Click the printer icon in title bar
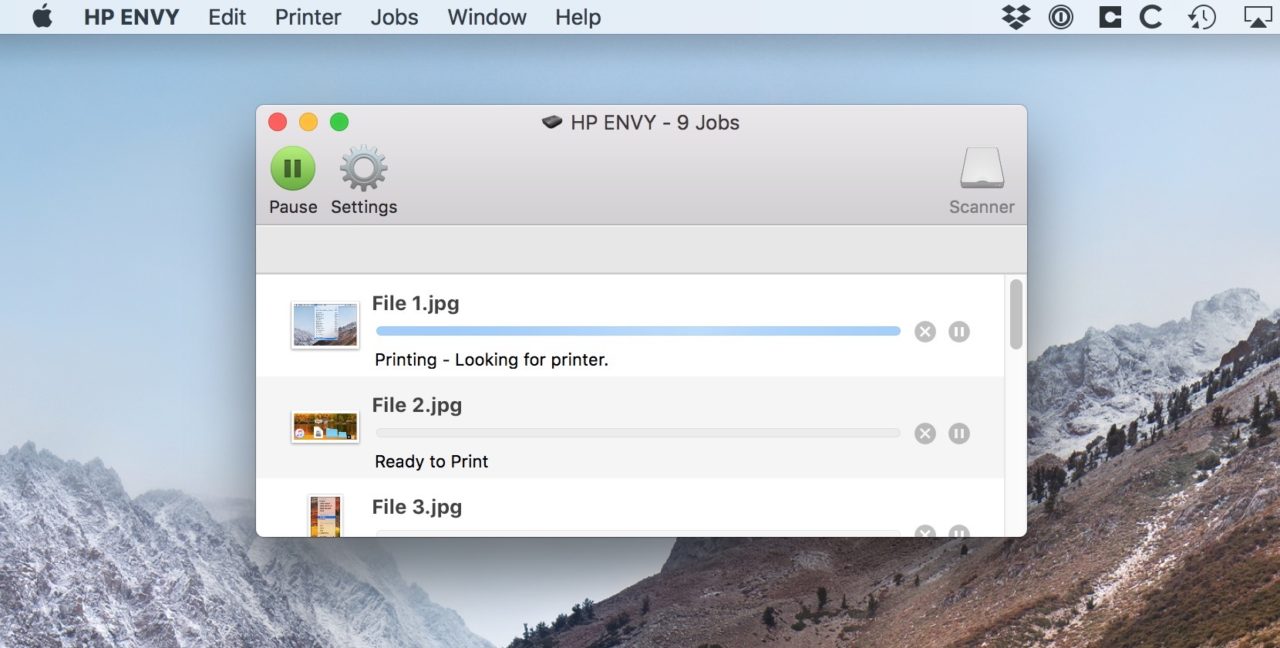The height and width of the screenshot is (648, 1280). 552,122
